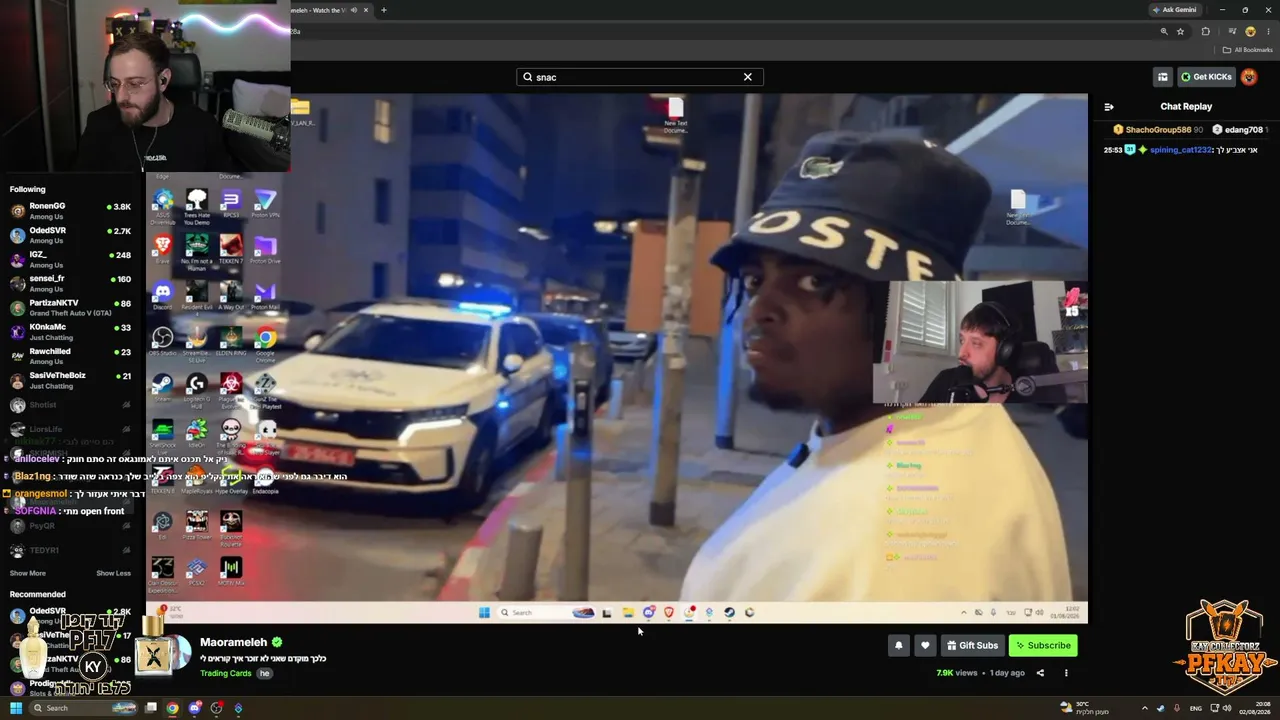Click the Start button in the streamed taskbar
1280x720 pixels.
484,613
